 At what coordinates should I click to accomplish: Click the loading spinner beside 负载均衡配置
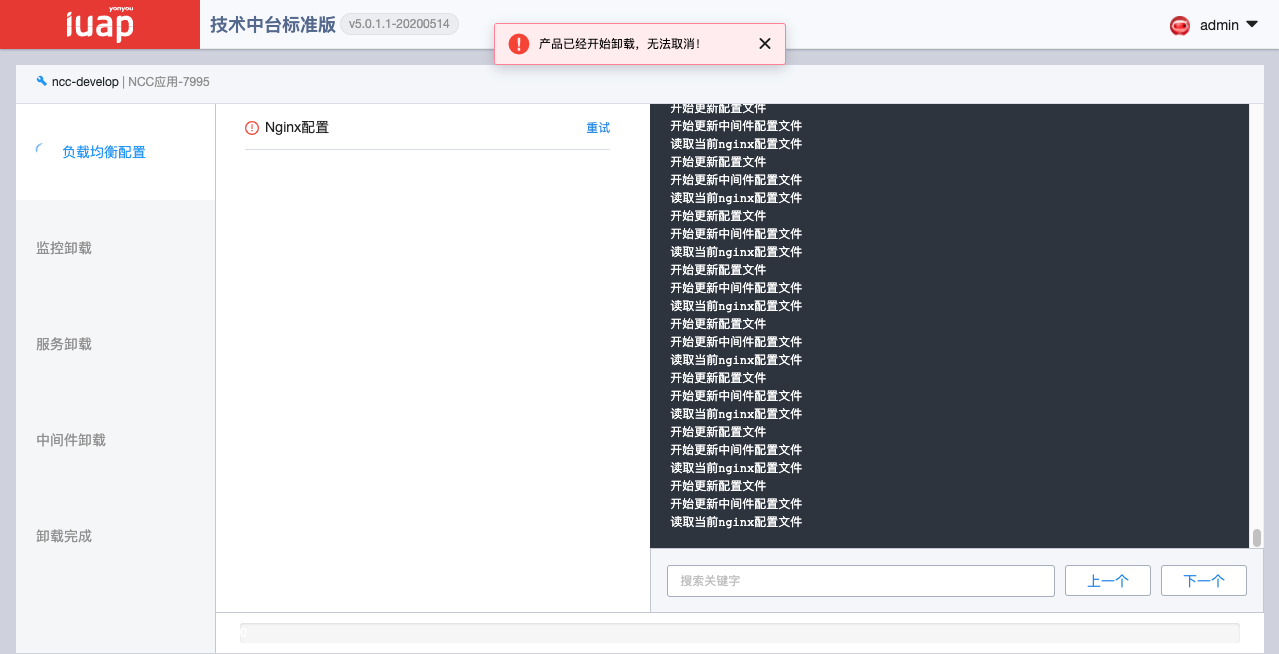pos(42,151)
